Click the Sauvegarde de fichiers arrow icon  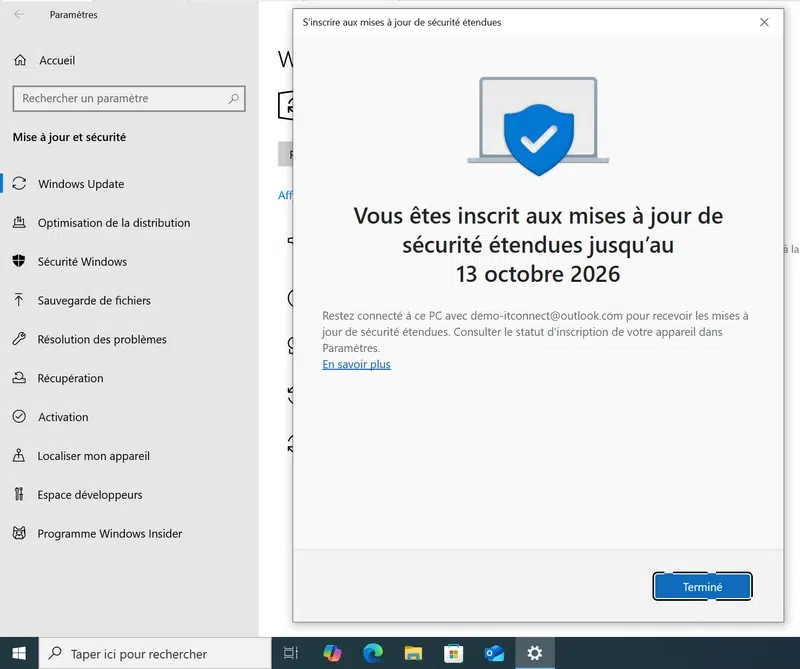point(19,300)
